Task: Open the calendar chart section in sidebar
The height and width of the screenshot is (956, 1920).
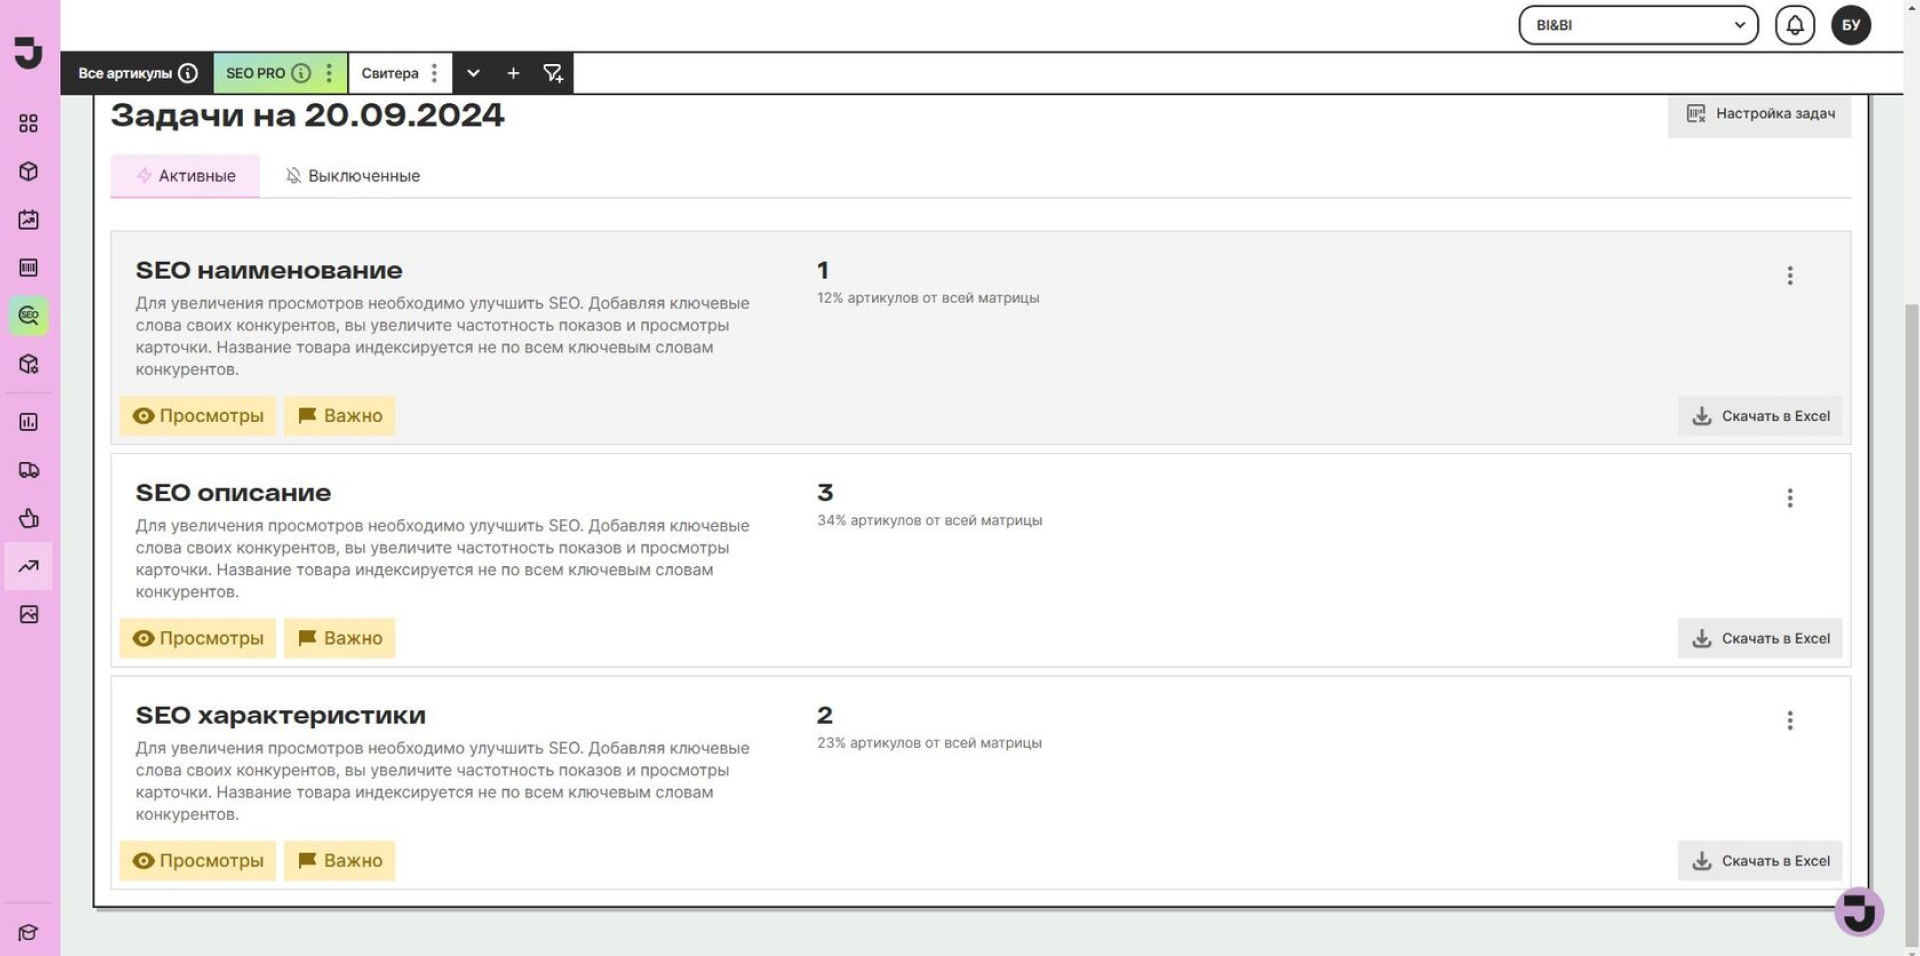Action: 29,219
